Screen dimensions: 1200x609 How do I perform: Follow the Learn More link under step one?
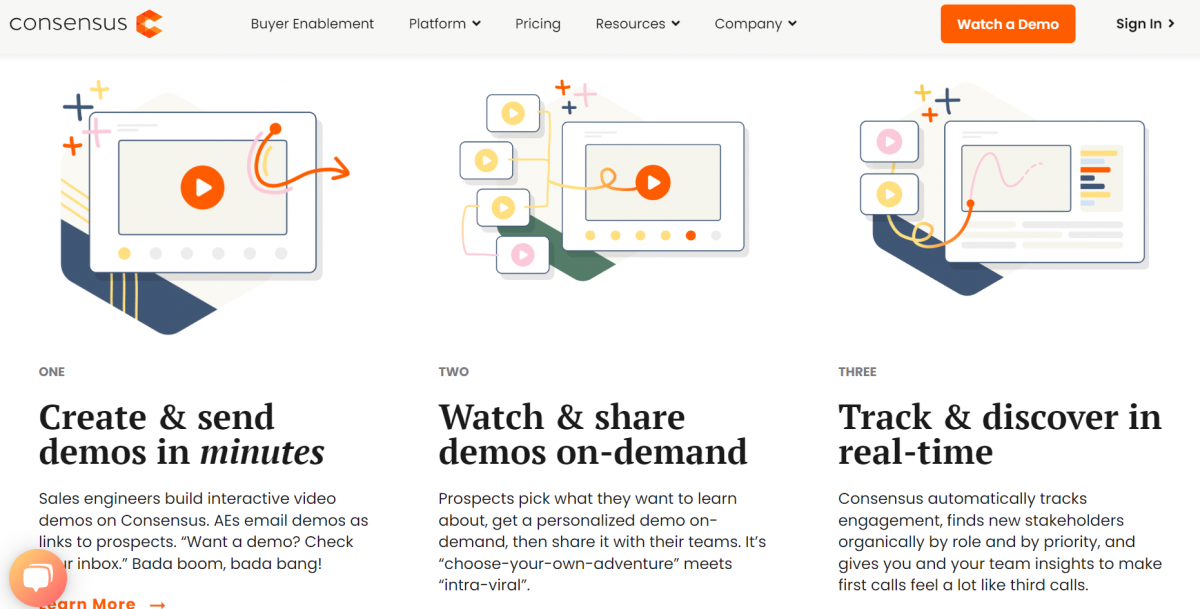(102, 603)
